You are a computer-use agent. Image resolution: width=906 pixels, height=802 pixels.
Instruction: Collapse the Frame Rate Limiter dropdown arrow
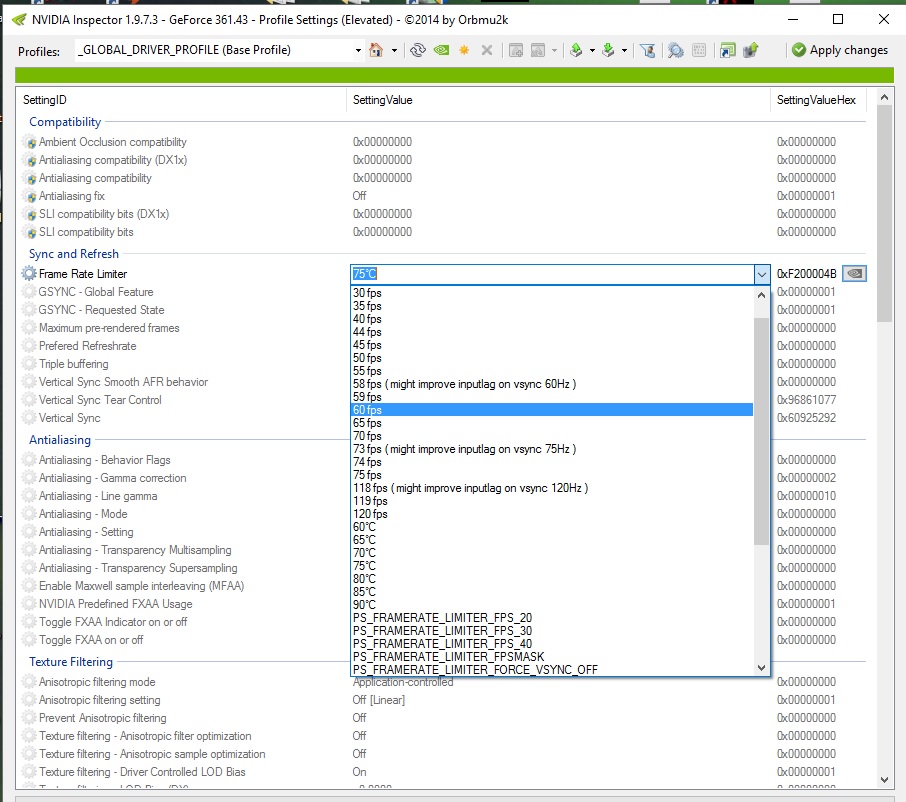760,274
